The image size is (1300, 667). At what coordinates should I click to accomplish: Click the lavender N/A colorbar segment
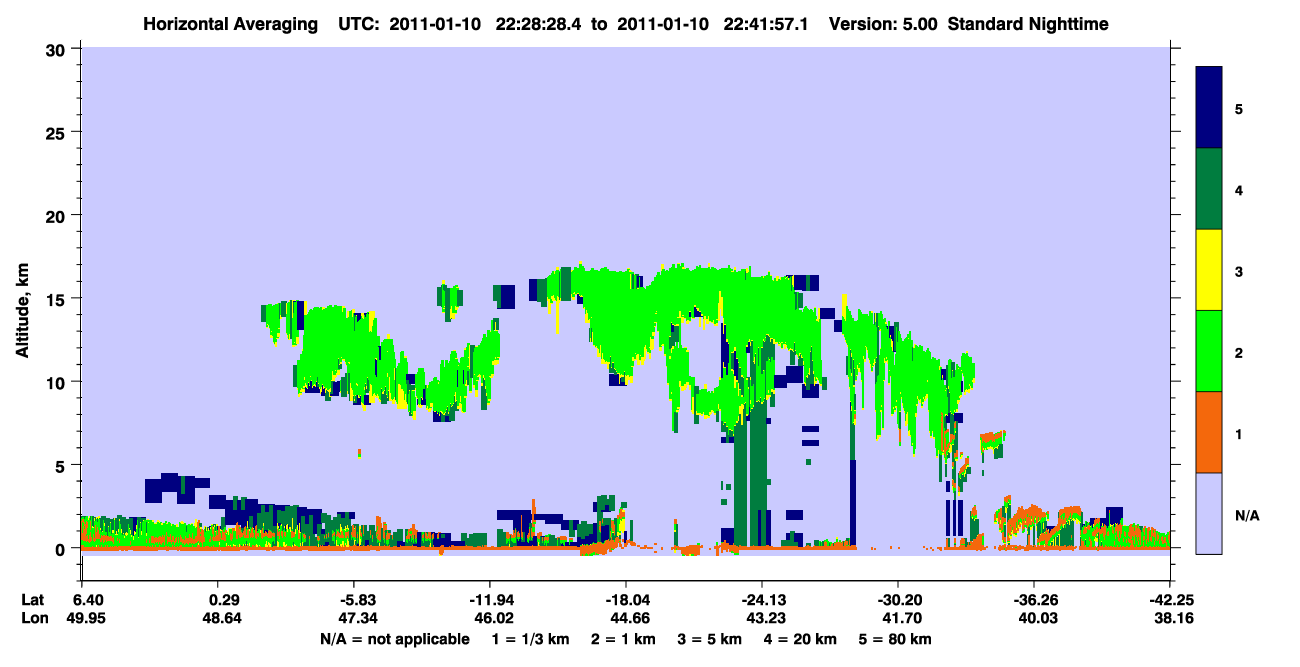[1209, 513]
